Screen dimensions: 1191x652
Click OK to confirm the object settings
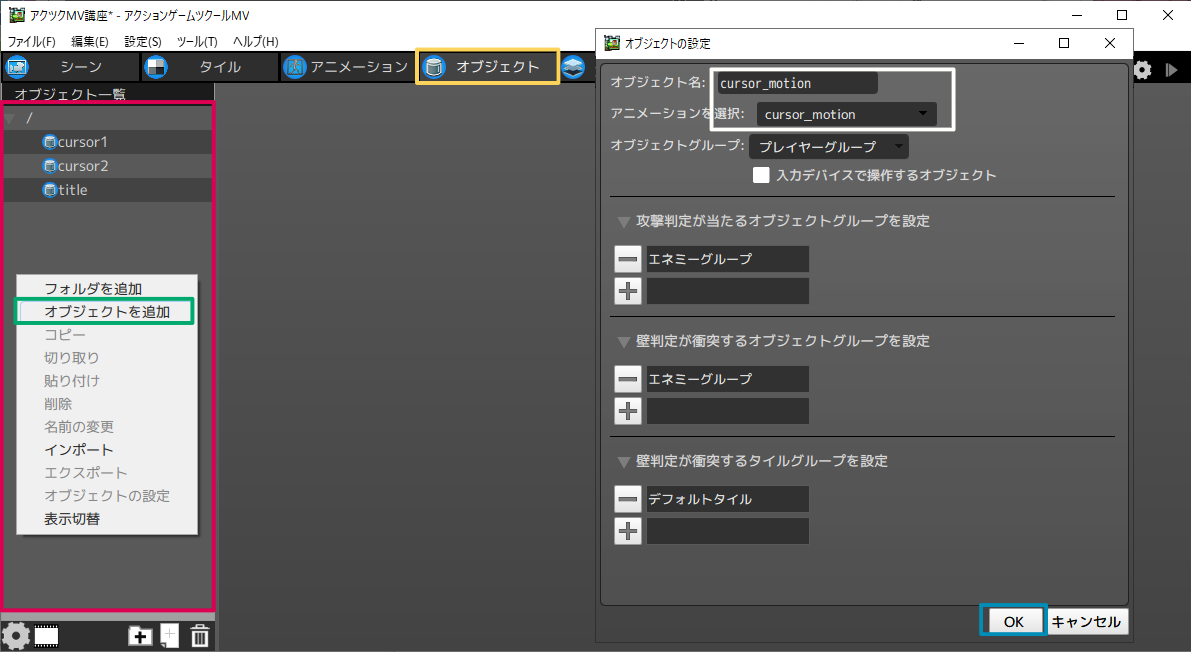coord(1013,621)
